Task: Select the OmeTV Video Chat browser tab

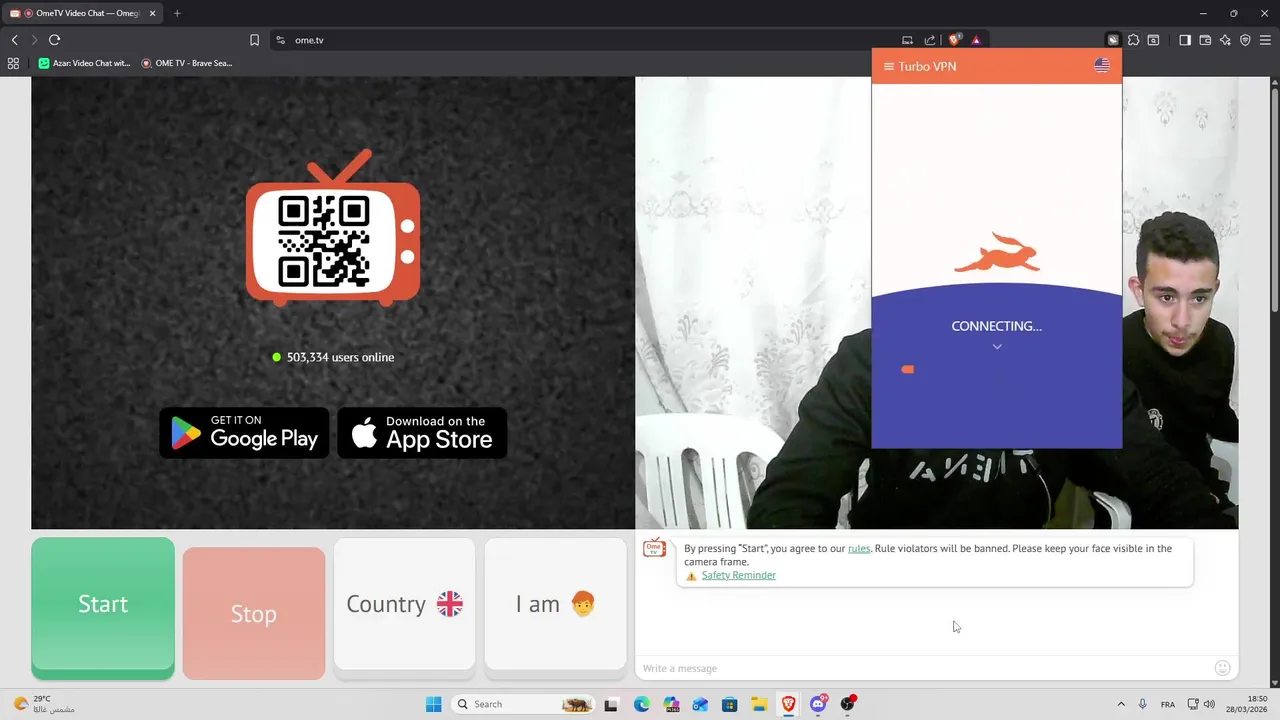Action: tap(82, 13)
